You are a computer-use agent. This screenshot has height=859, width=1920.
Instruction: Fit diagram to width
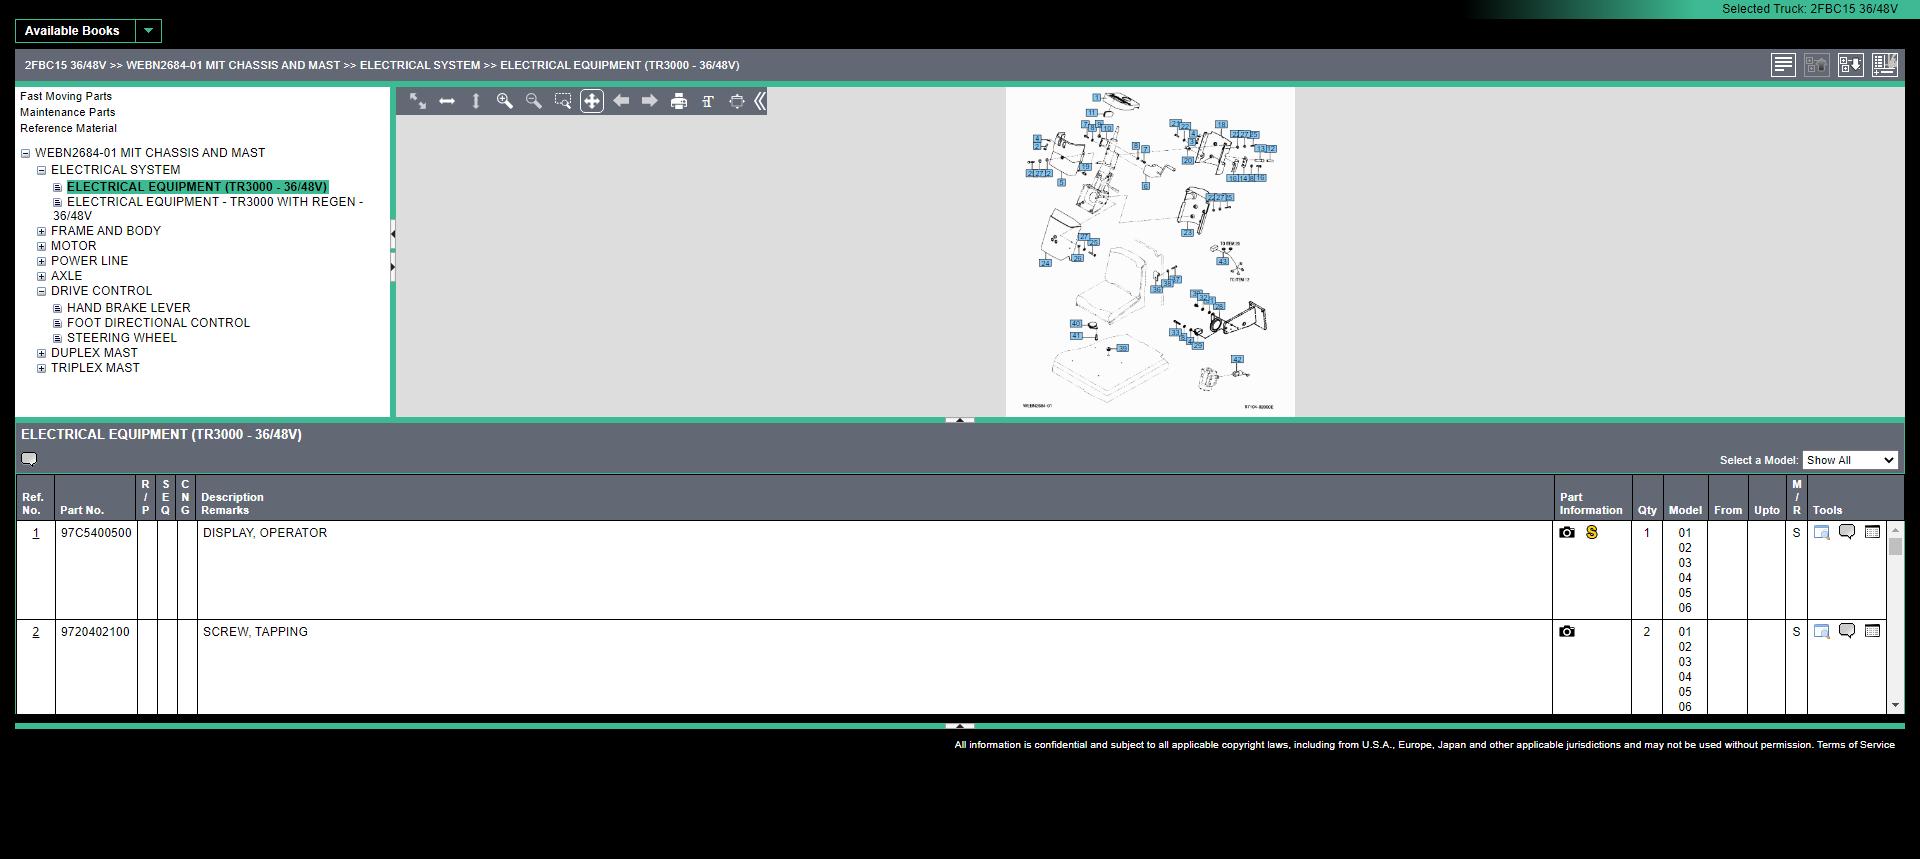(447, 101)
